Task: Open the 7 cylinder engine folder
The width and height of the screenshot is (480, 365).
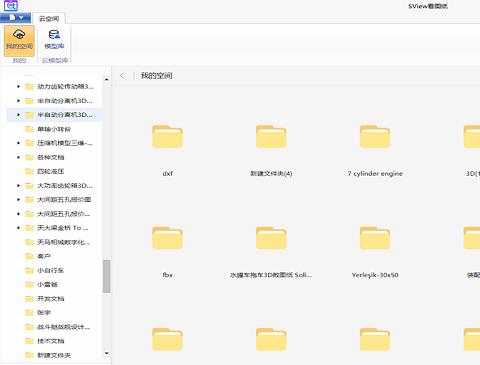Action: 375,137
